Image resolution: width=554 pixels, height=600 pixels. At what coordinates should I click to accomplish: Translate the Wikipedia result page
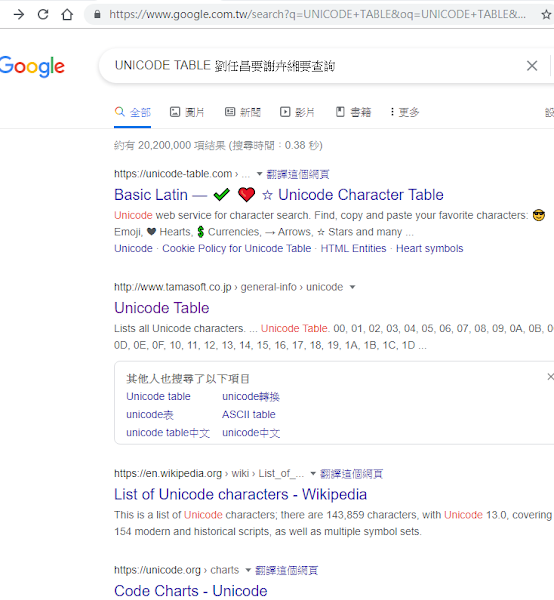coord(351,474)
